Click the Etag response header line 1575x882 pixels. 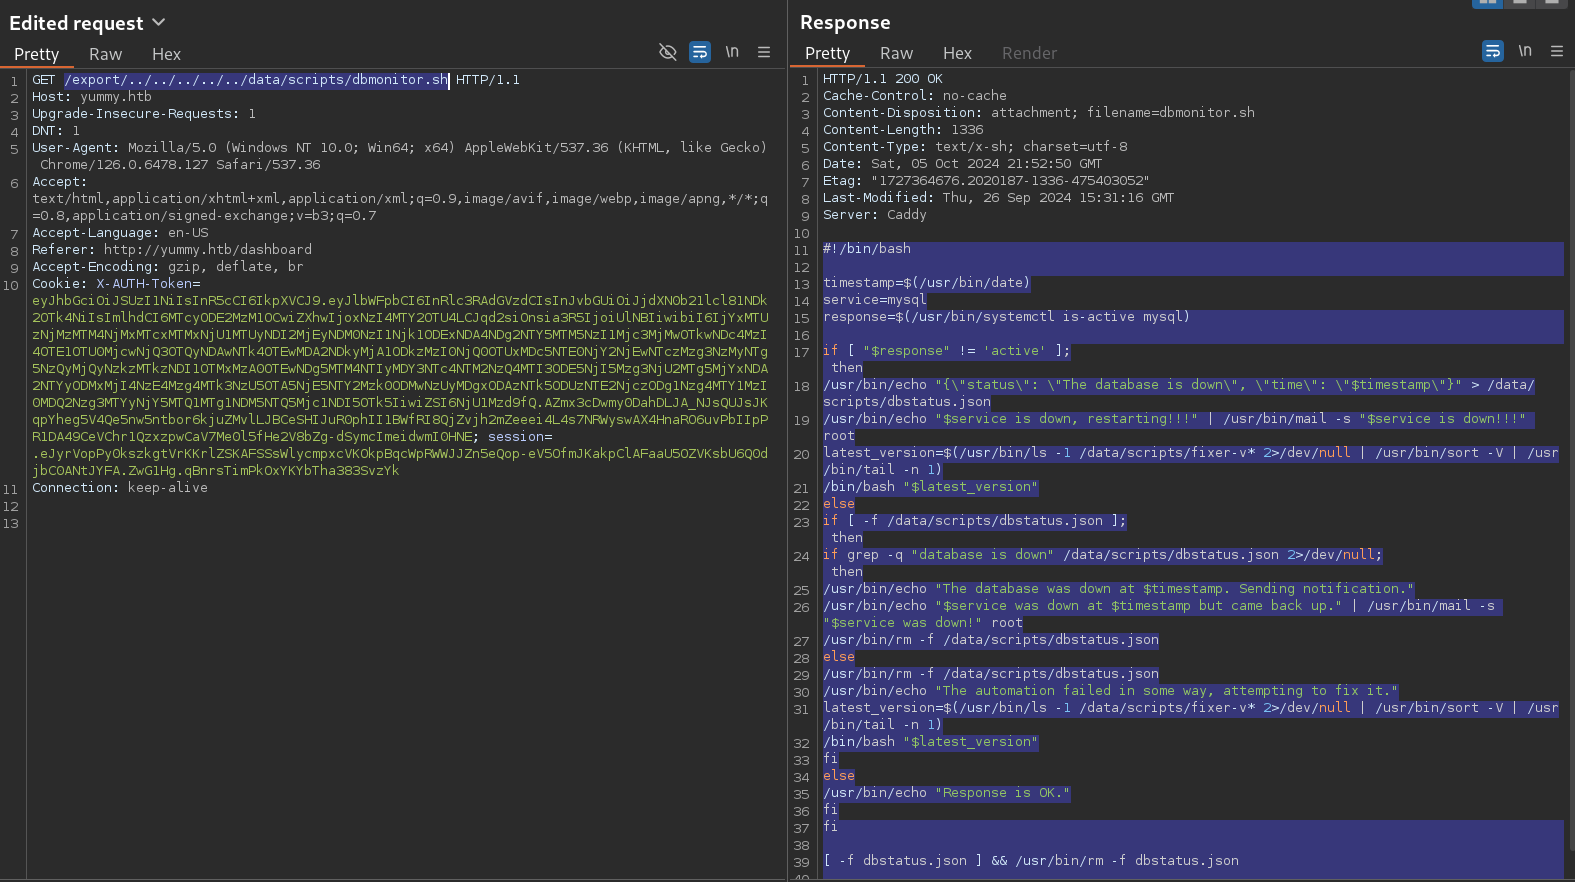[986, 181]
